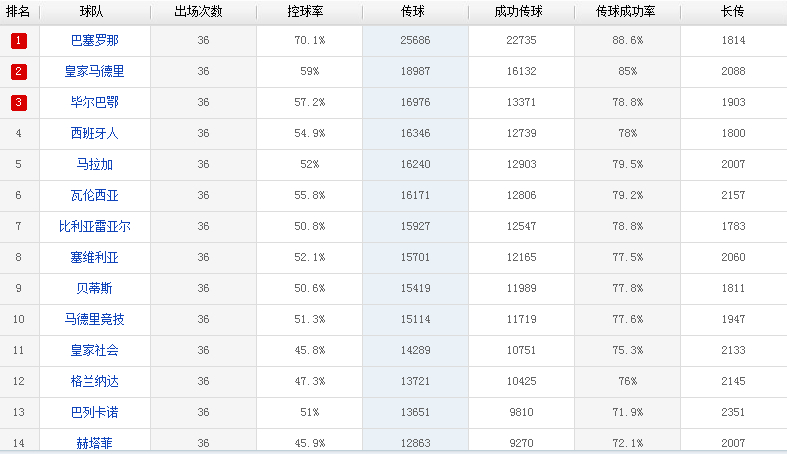Select the 18987 passes cell
Image resolution: width=787 pixels, height=454 pixels.
(x=415, y=72)
